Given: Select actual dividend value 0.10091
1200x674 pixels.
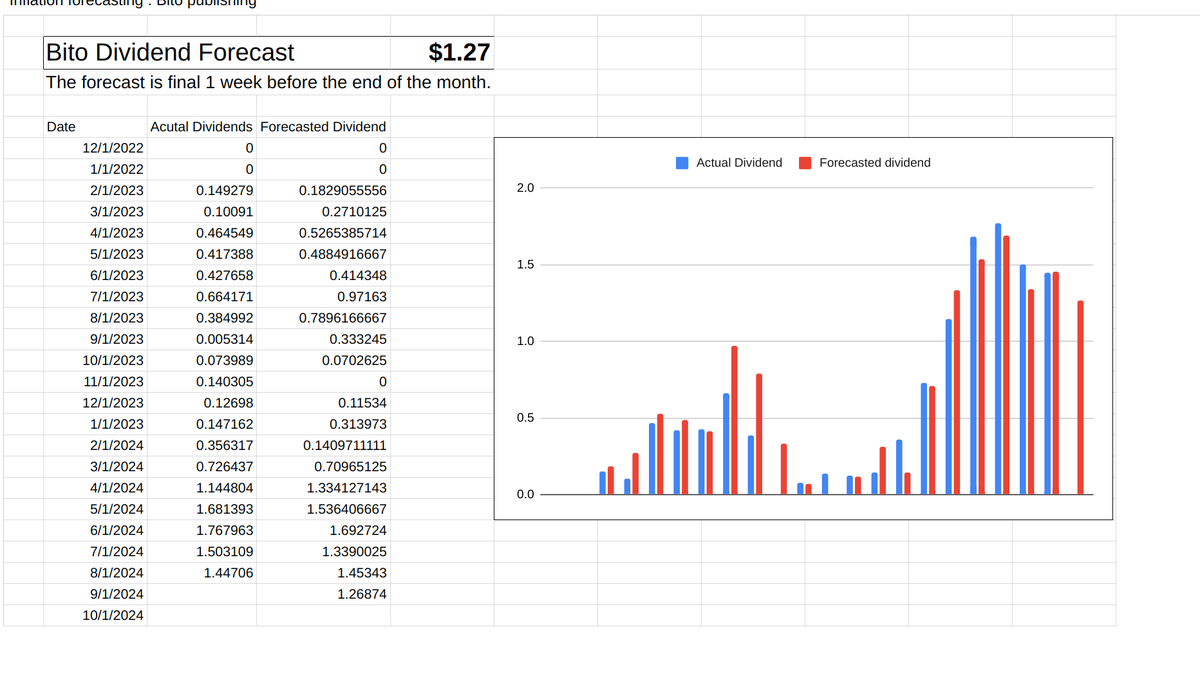Looking at the screenshot, I should pos(201,212).
